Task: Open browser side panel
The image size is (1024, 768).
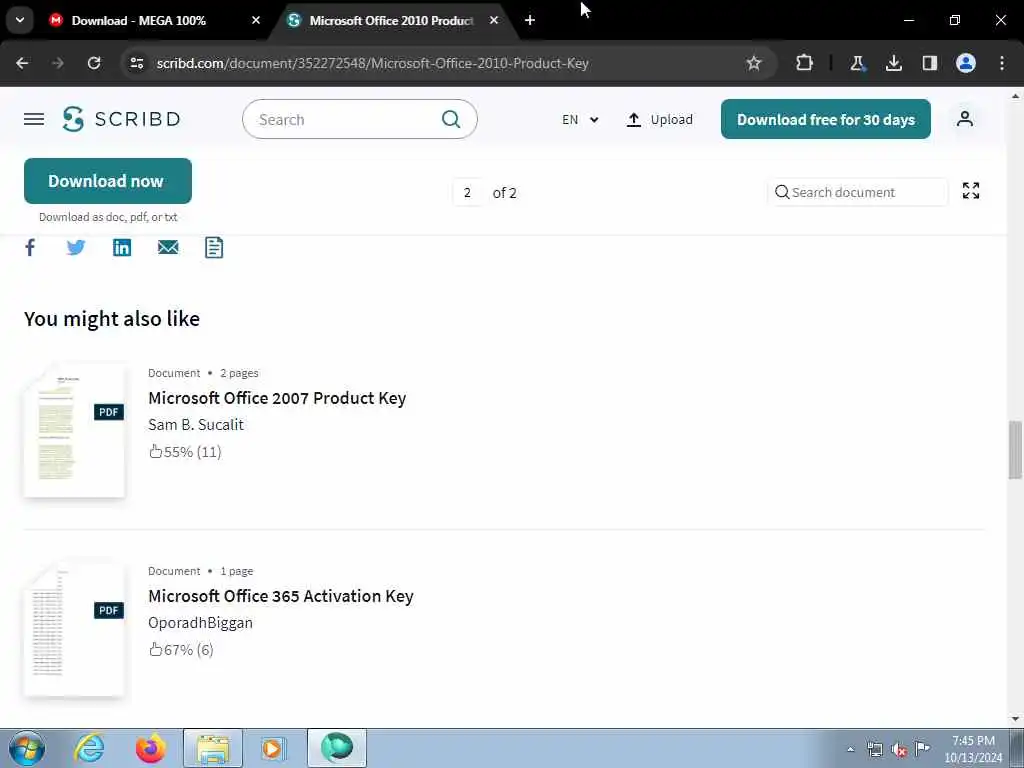Action: pyautogui.click(x=929, y=63)
